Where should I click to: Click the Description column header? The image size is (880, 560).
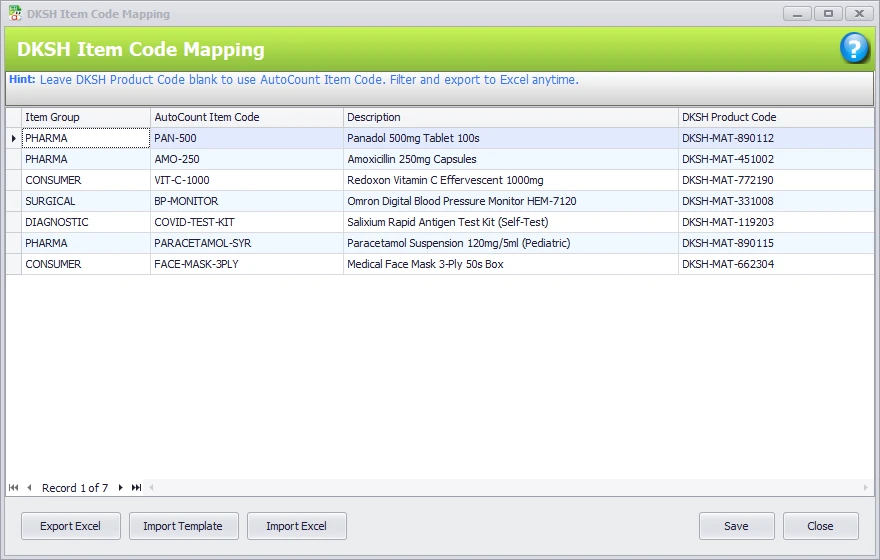(511, 117)
